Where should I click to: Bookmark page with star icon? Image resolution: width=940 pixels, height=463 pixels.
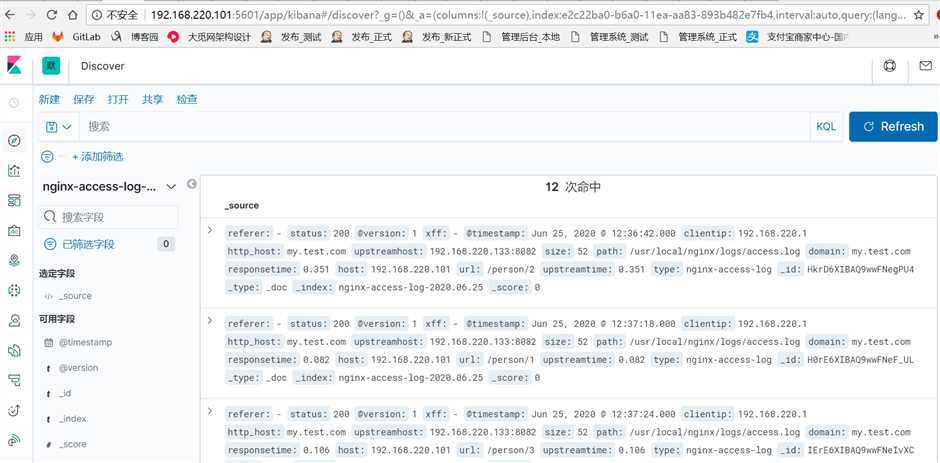(x=918, y=15)
